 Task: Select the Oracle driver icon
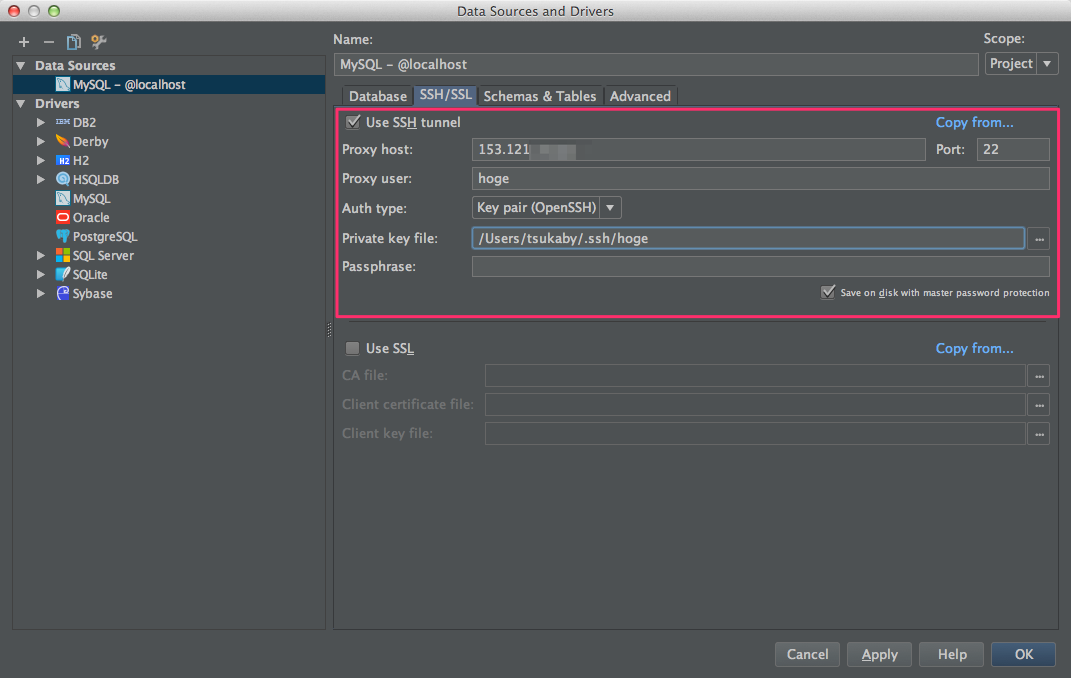tap(63, 217)
